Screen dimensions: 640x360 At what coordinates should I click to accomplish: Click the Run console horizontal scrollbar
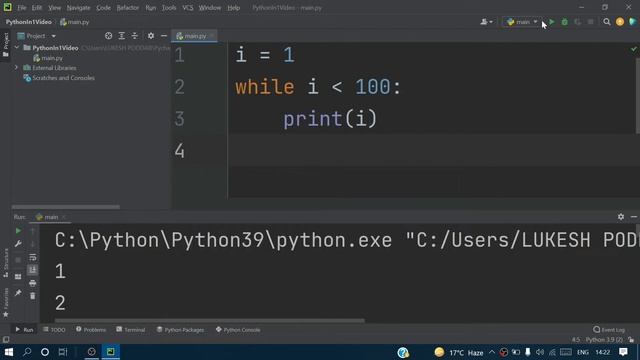209,320
